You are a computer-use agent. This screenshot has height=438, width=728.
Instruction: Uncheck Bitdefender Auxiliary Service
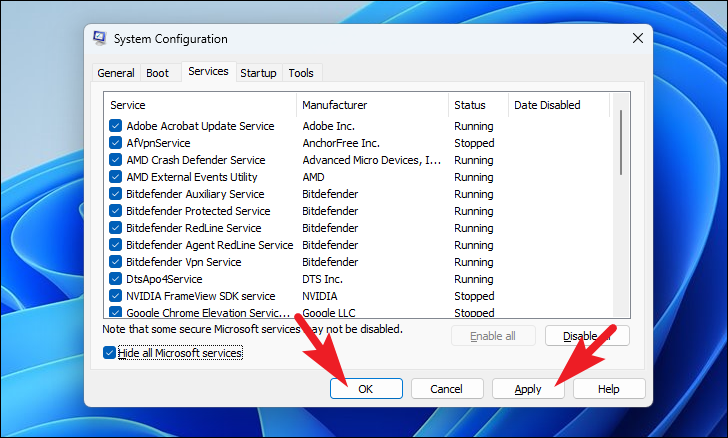point(115,194)
